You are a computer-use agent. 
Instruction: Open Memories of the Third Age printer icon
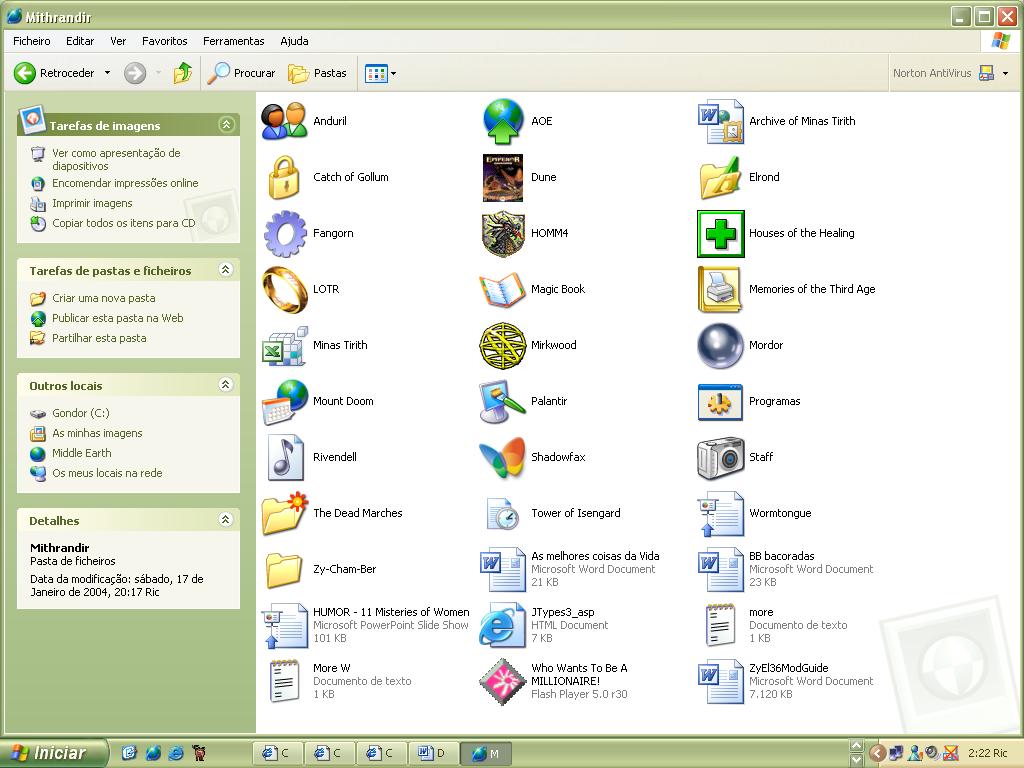tap(720, 289)
